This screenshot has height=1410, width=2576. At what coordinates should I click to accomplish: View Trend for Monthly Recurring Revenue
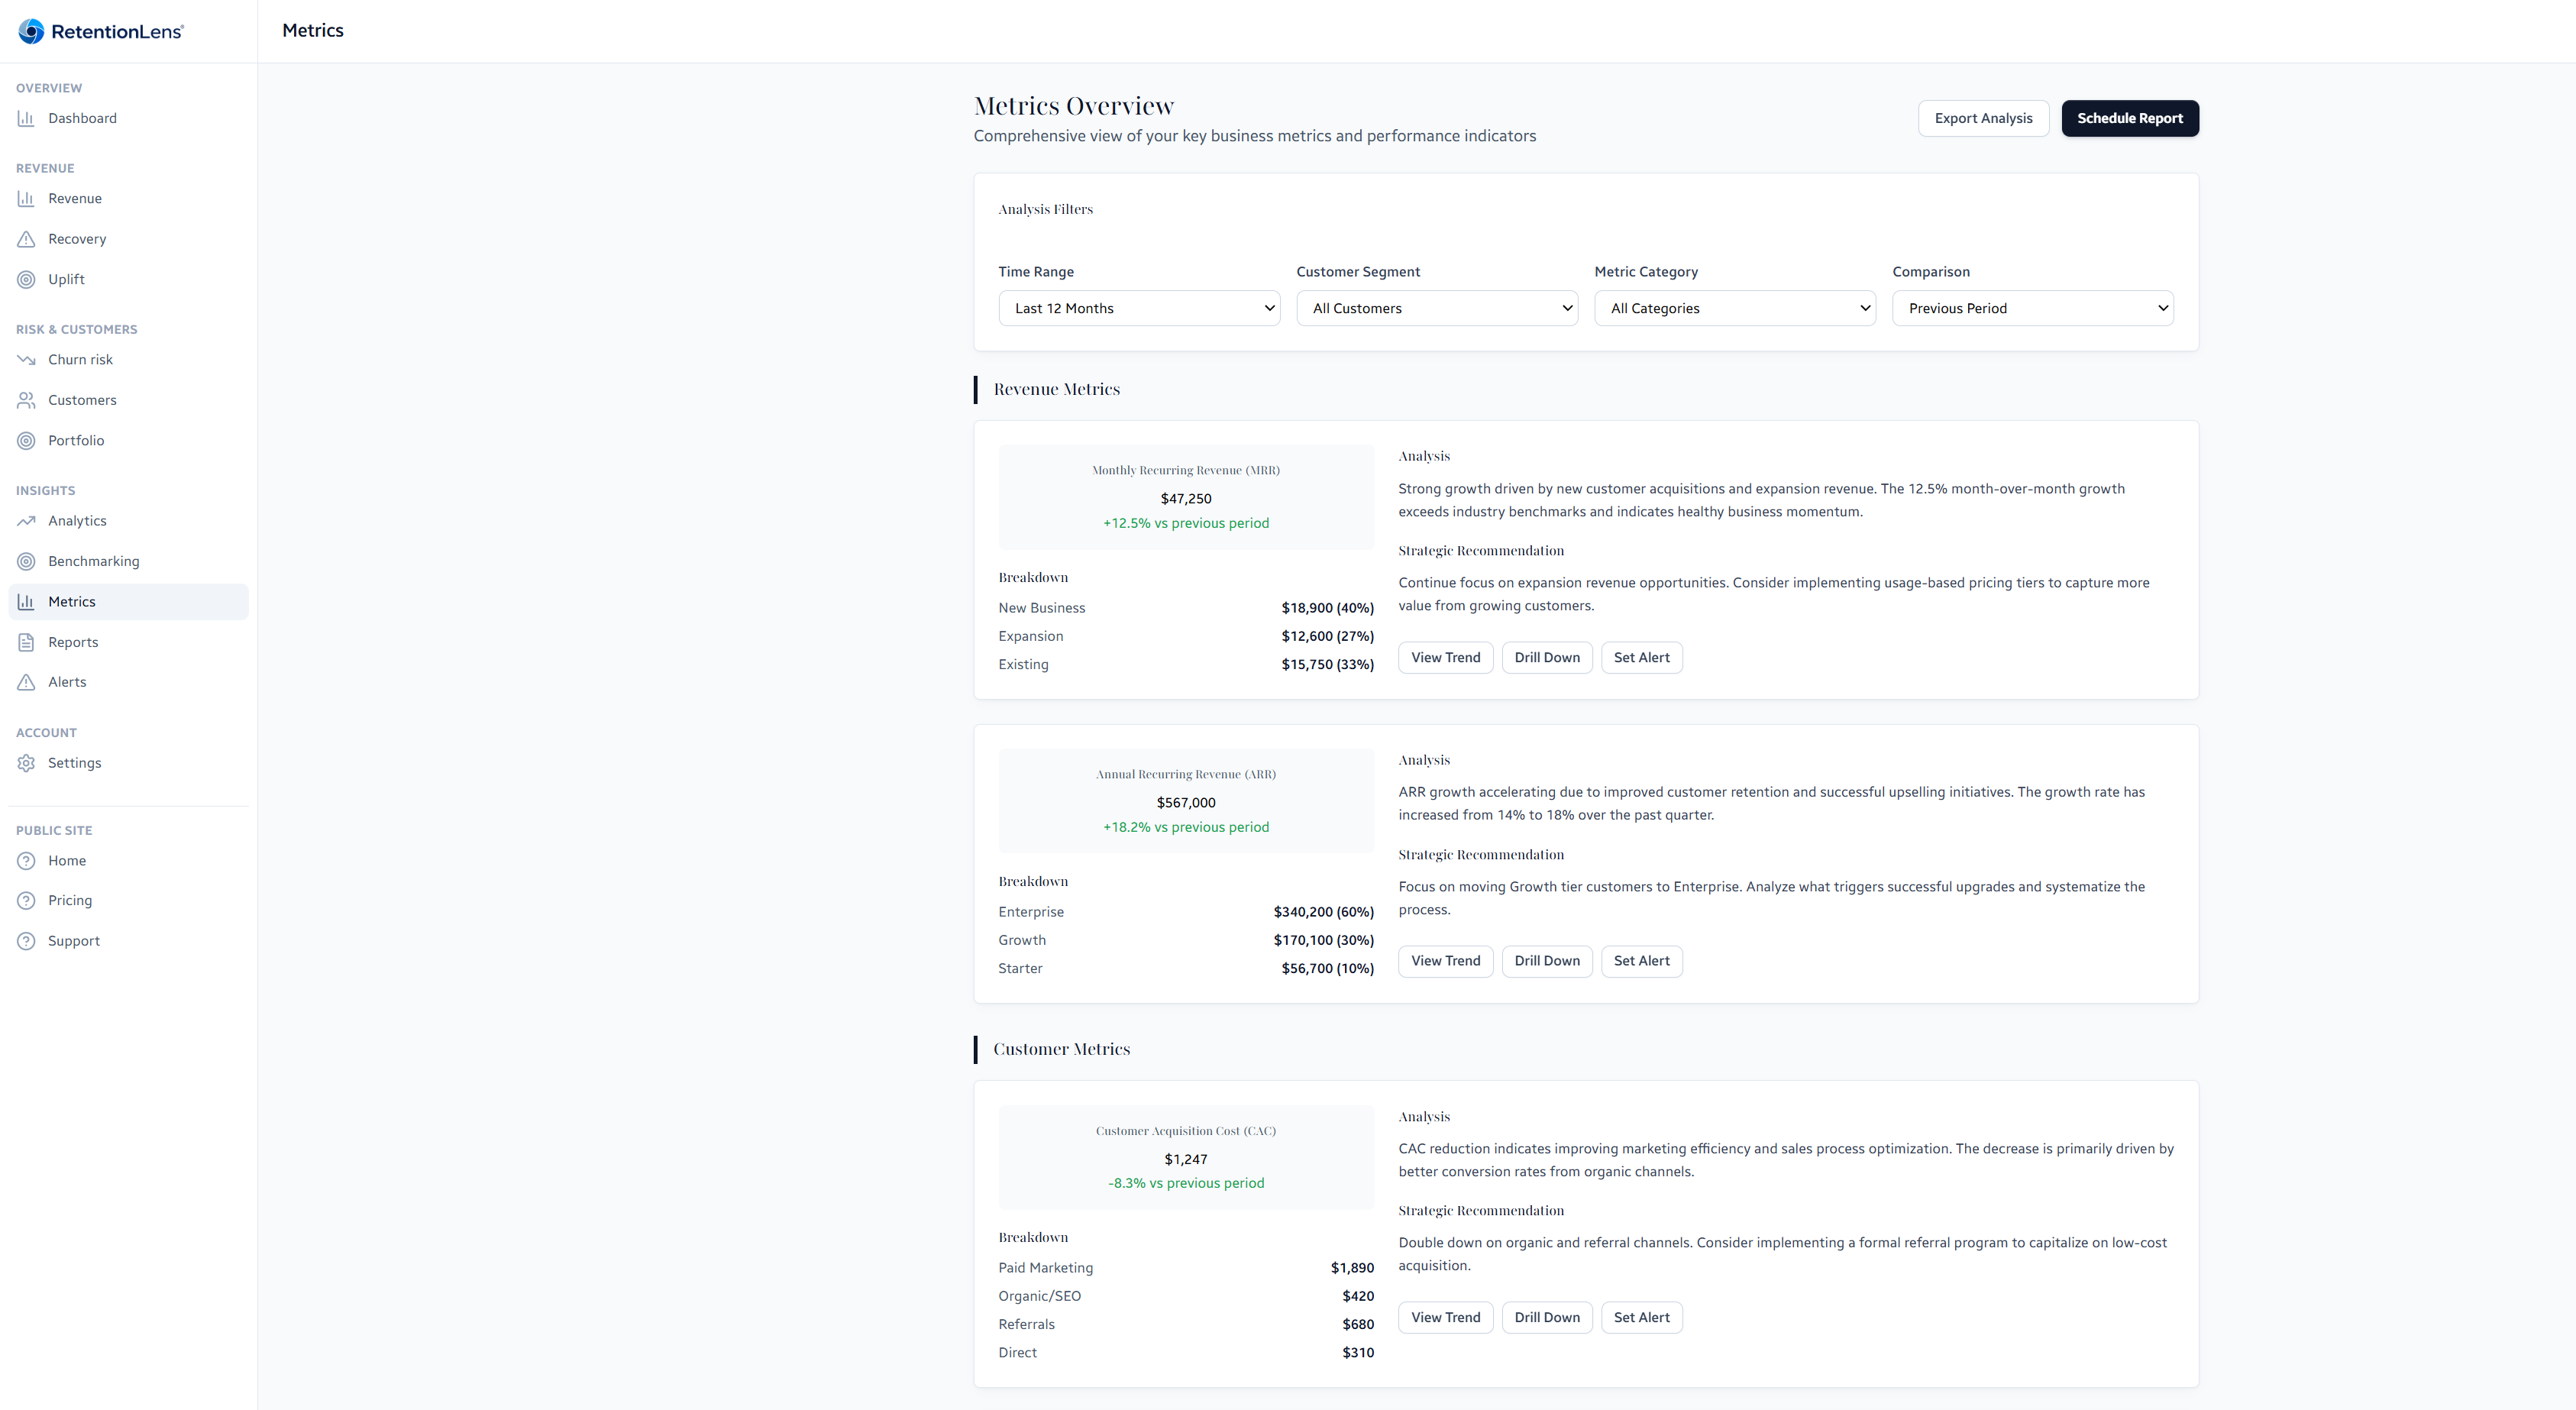(x=1445, y=658)
